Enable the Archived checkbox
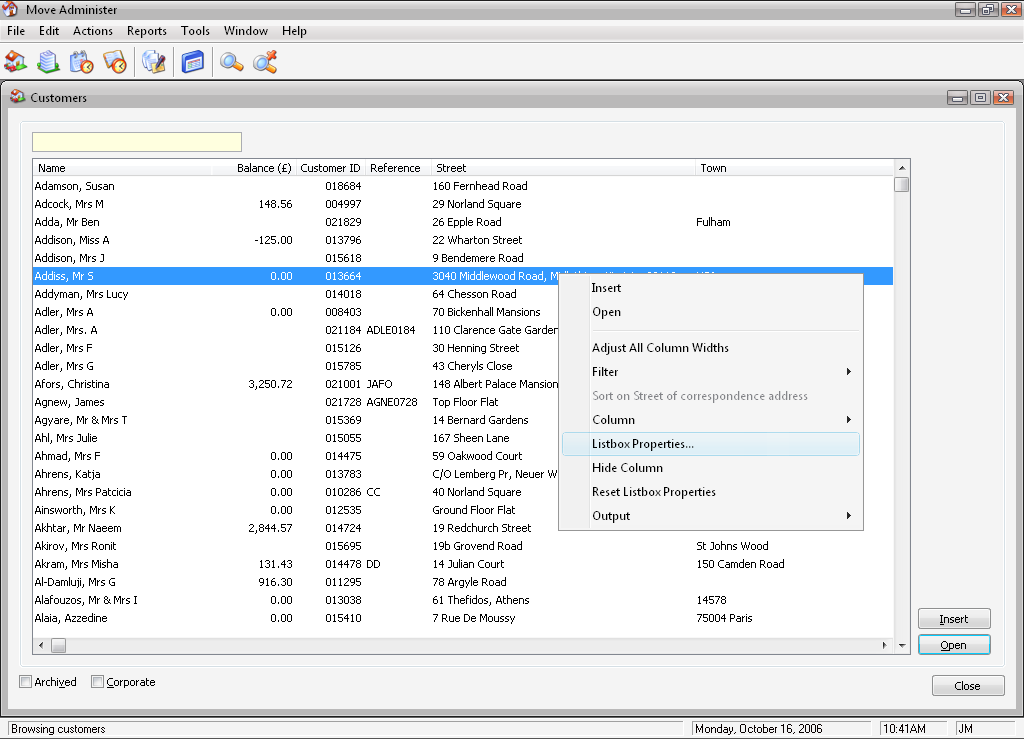The width and height of the screenshot is (1024, 739). (x=26, y=682)
